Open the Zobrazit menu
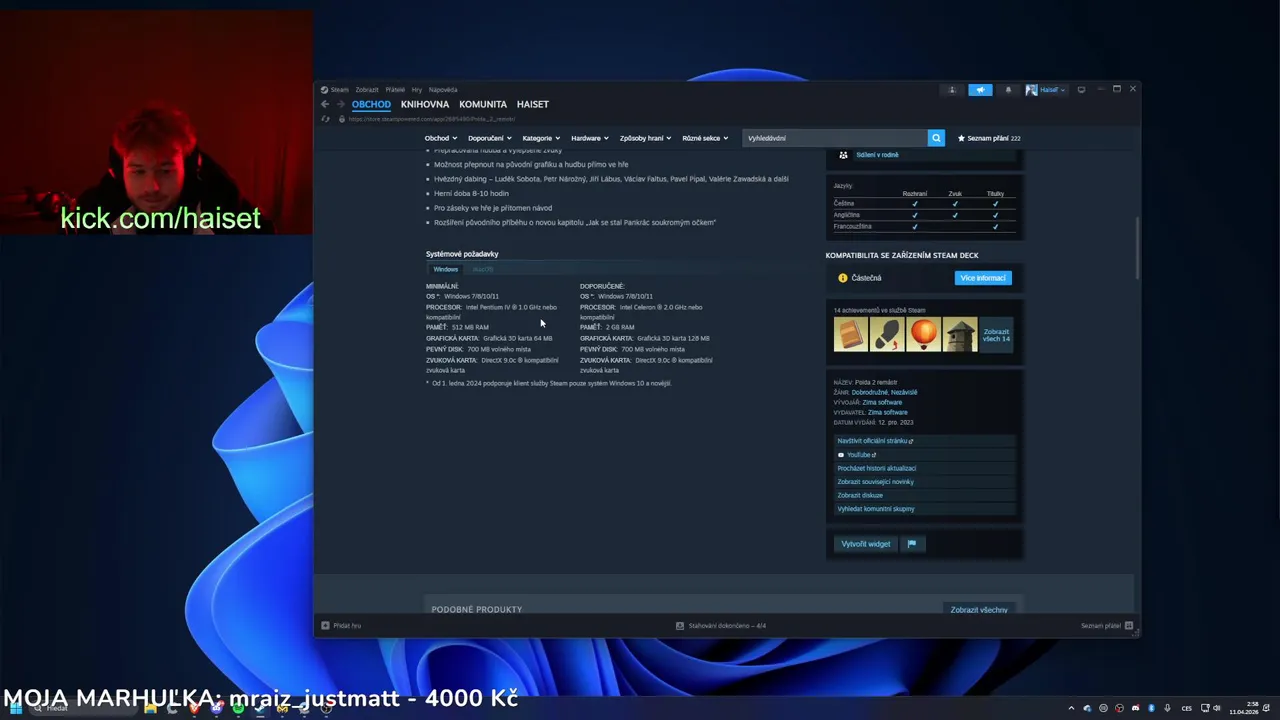 click(367, 90)
